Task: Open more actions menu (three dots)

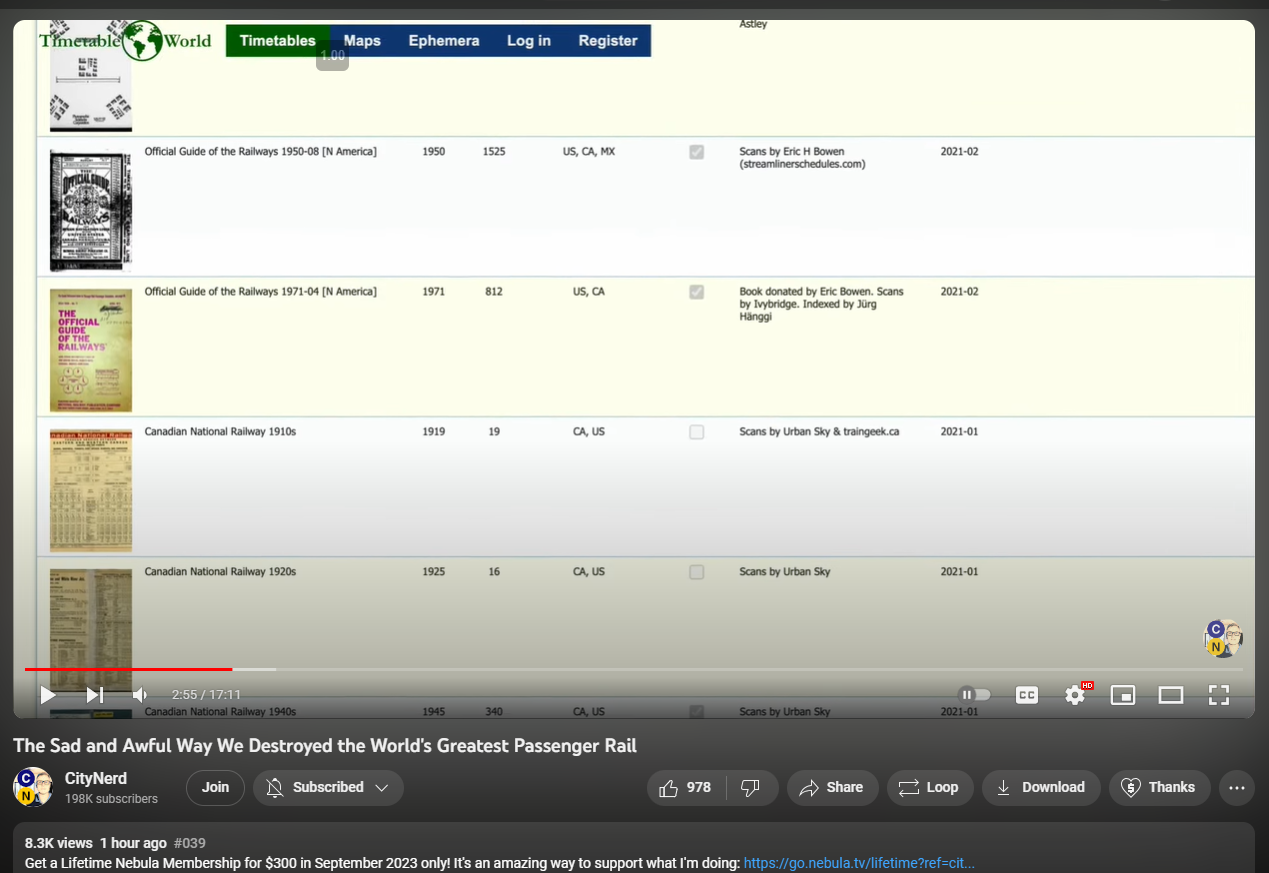Action: pyautogui.click(x=1236, y=787)
